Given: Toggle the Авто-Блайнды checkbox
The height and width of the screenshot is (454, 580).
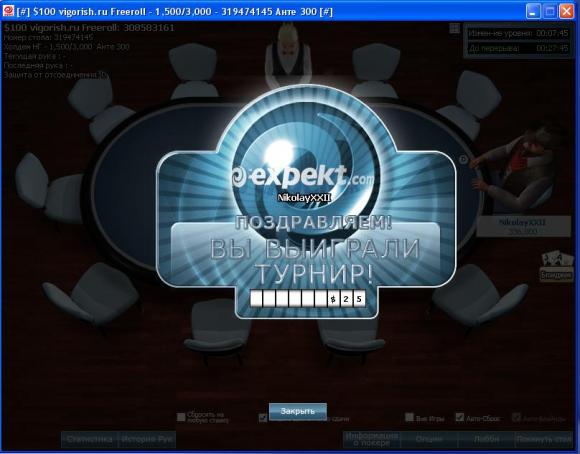Looking at the screenshot, I should (x=516, y=417).
